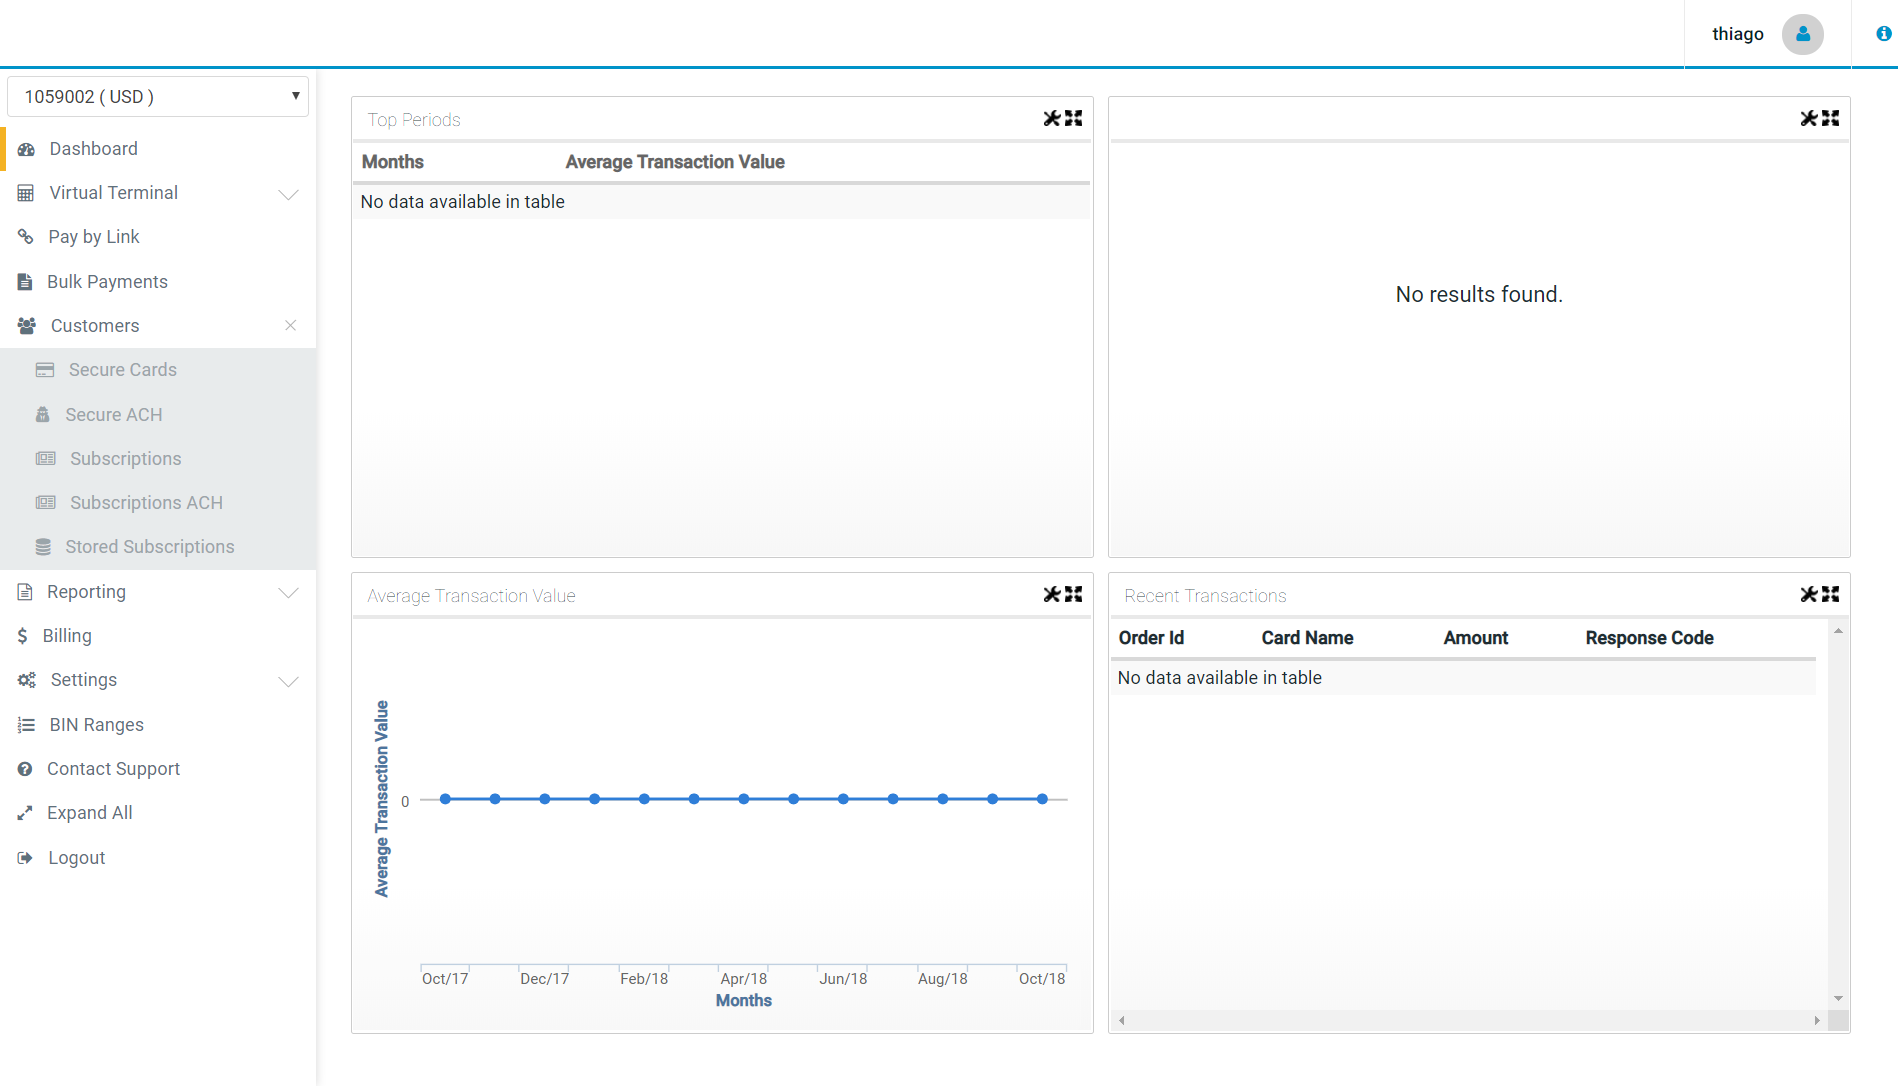Expand the Settings menu chevron
1898x1086 pixels.
[x=288, y=681]
